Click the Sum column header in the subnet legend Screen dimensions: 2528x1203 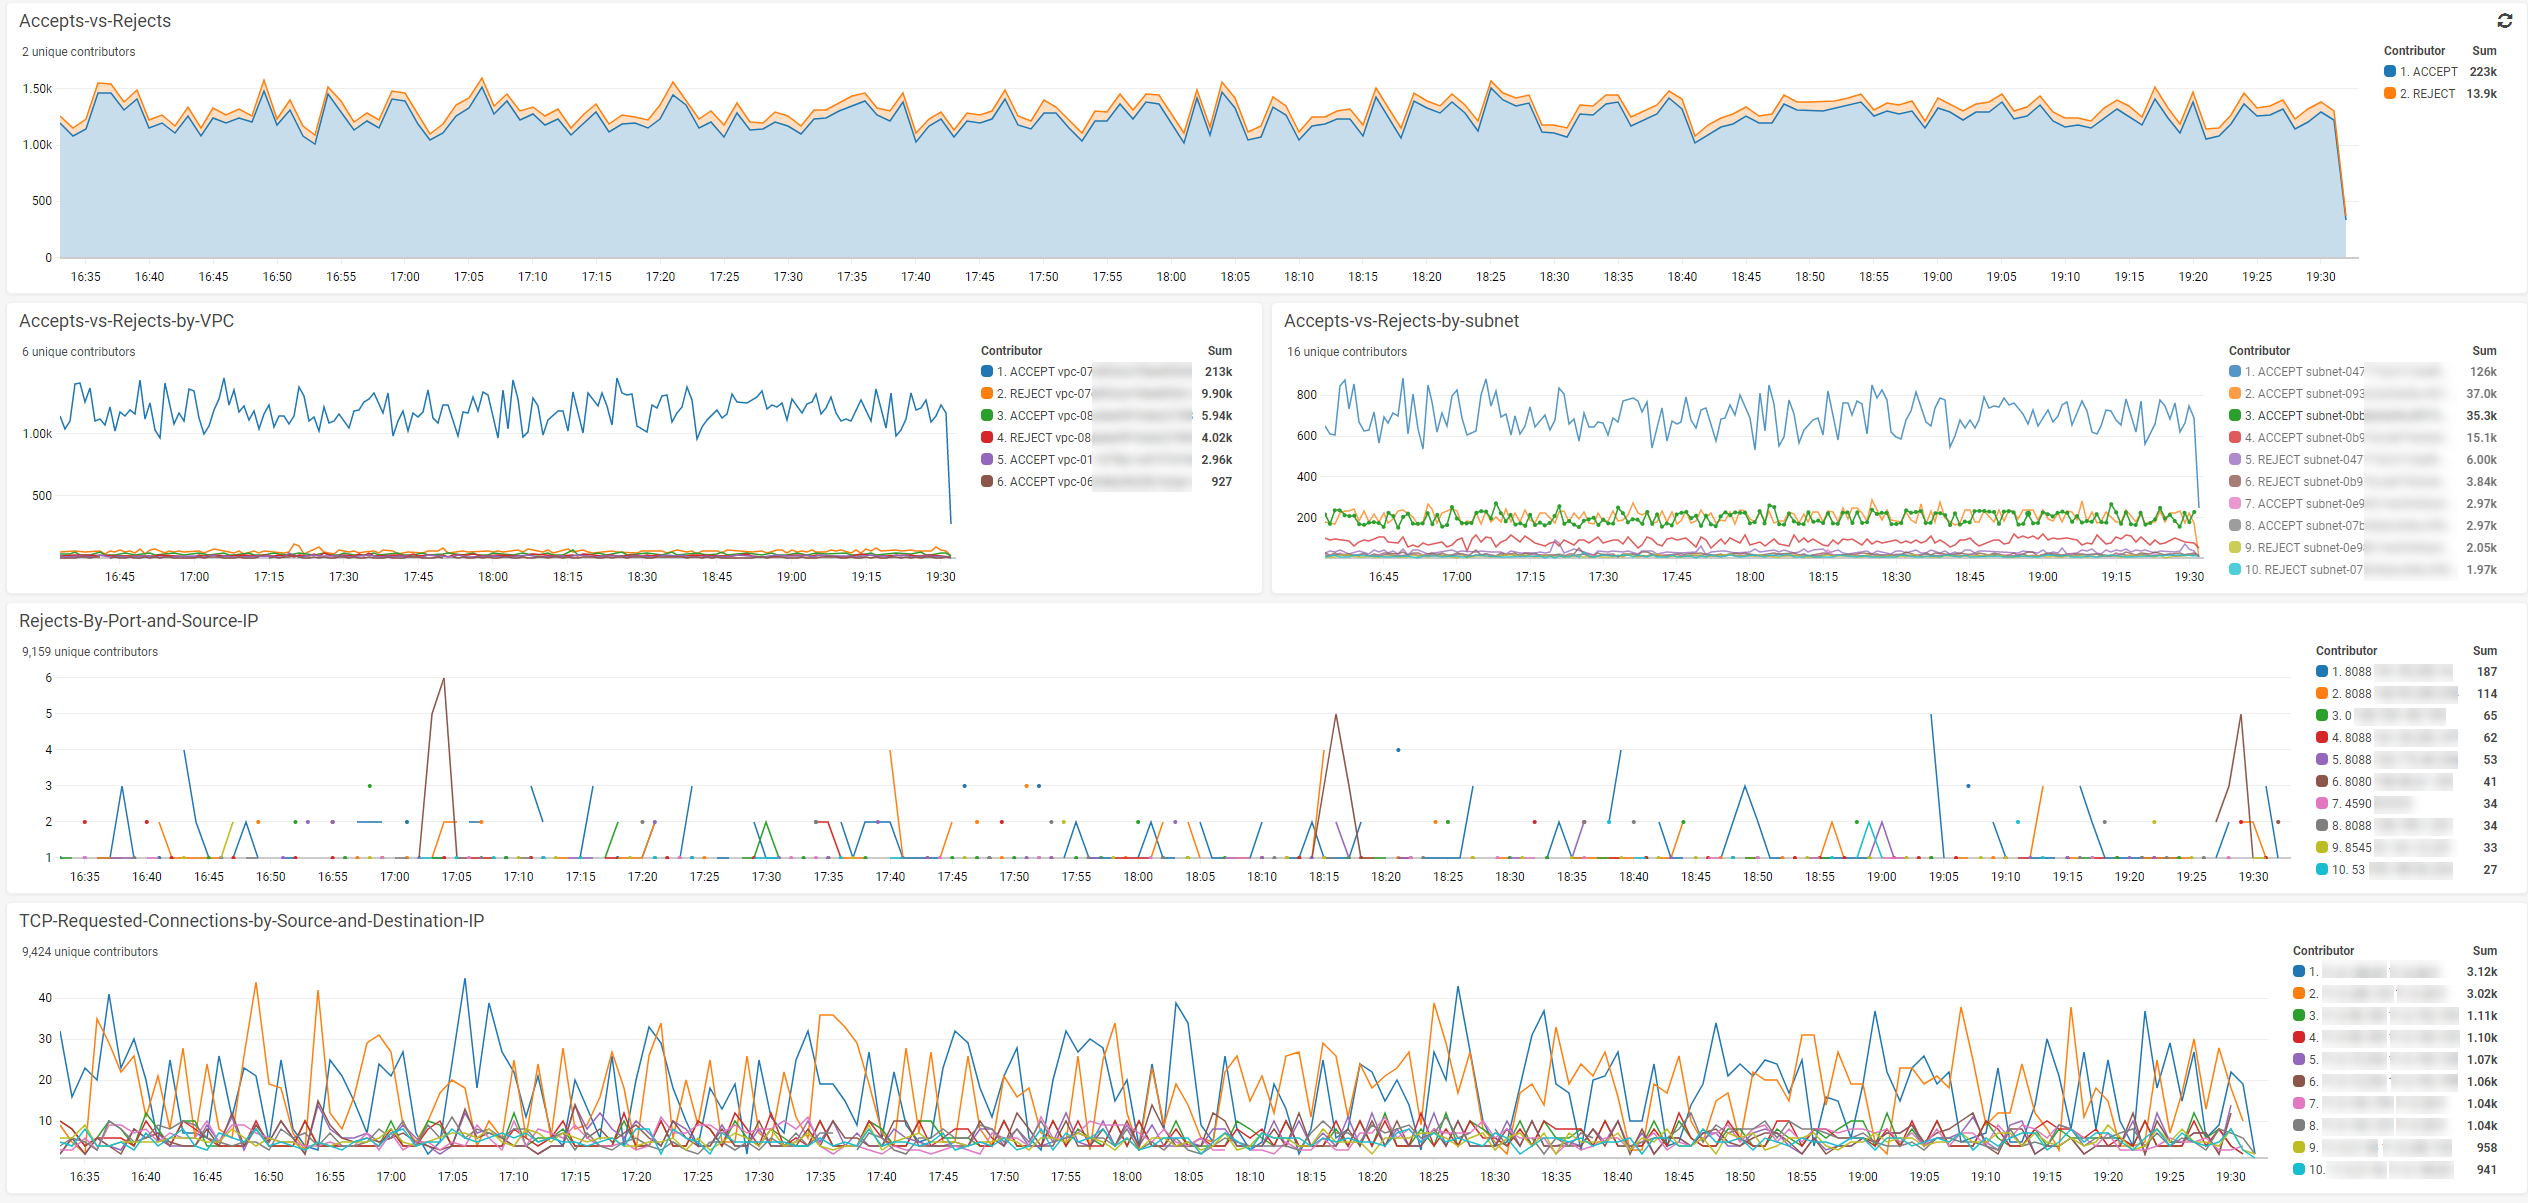[2484, 350]
